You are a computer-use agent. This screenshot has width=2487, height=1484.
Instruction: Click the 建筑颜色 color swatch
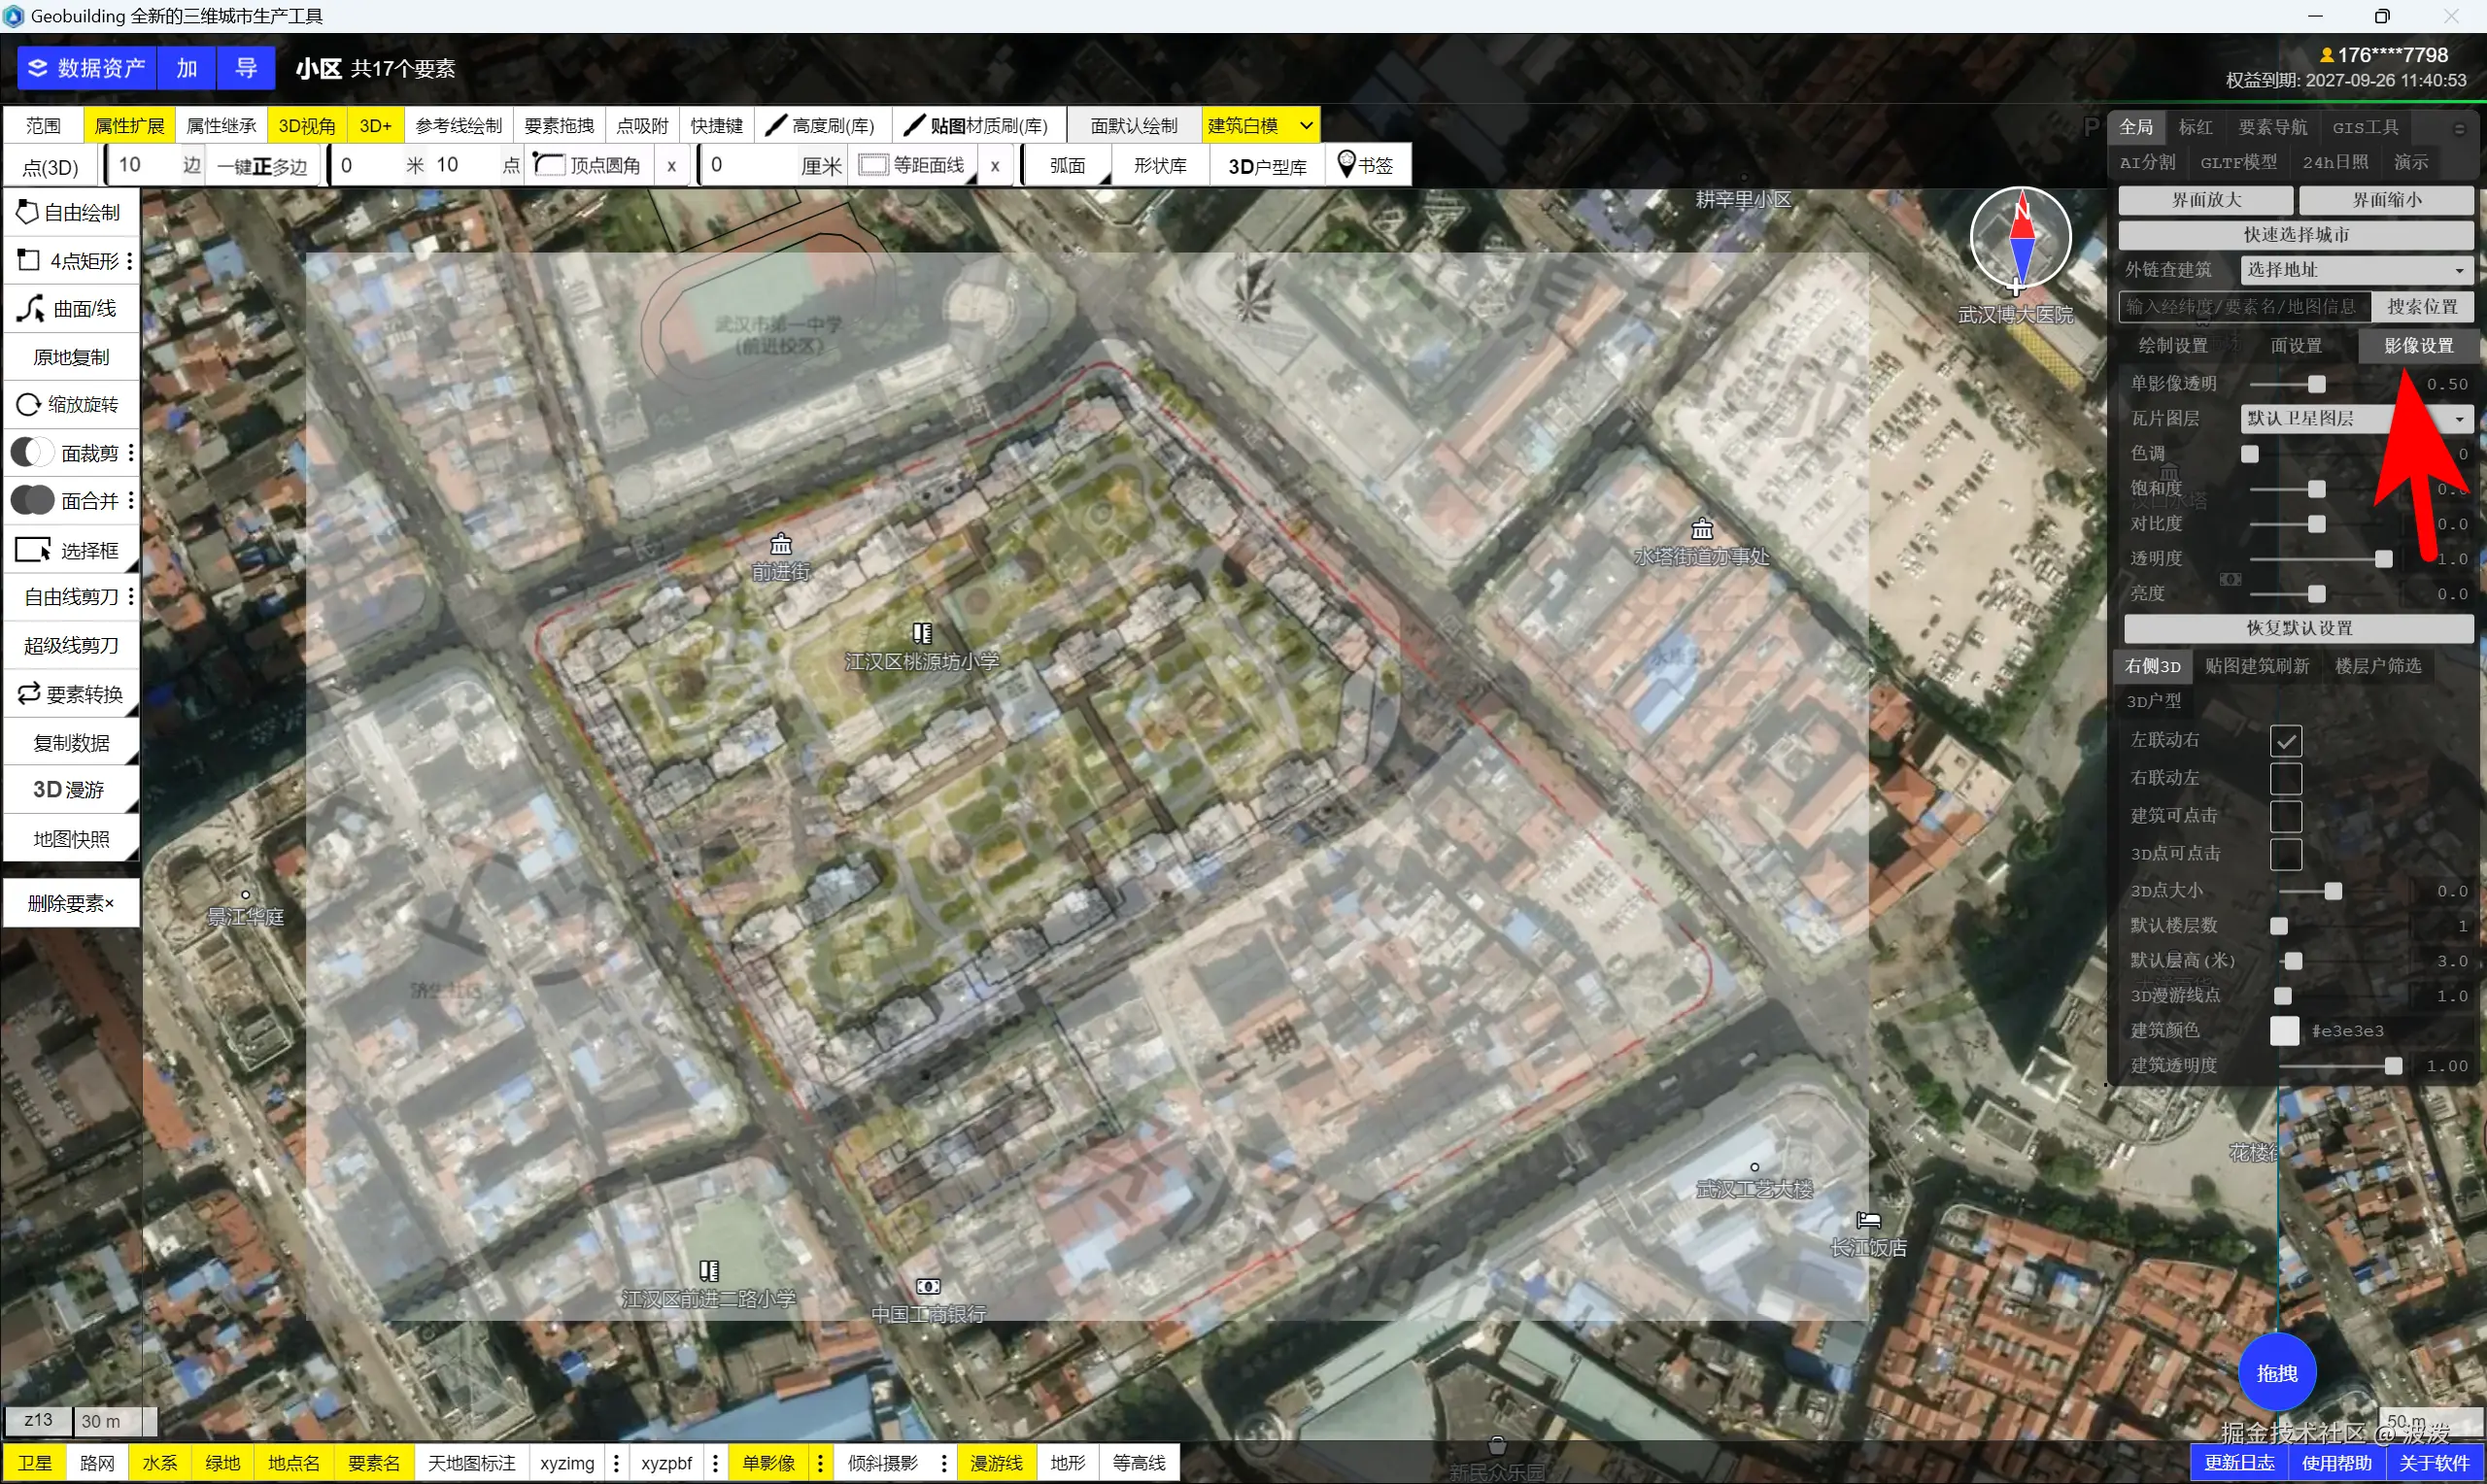(x=2284, y=1031)
